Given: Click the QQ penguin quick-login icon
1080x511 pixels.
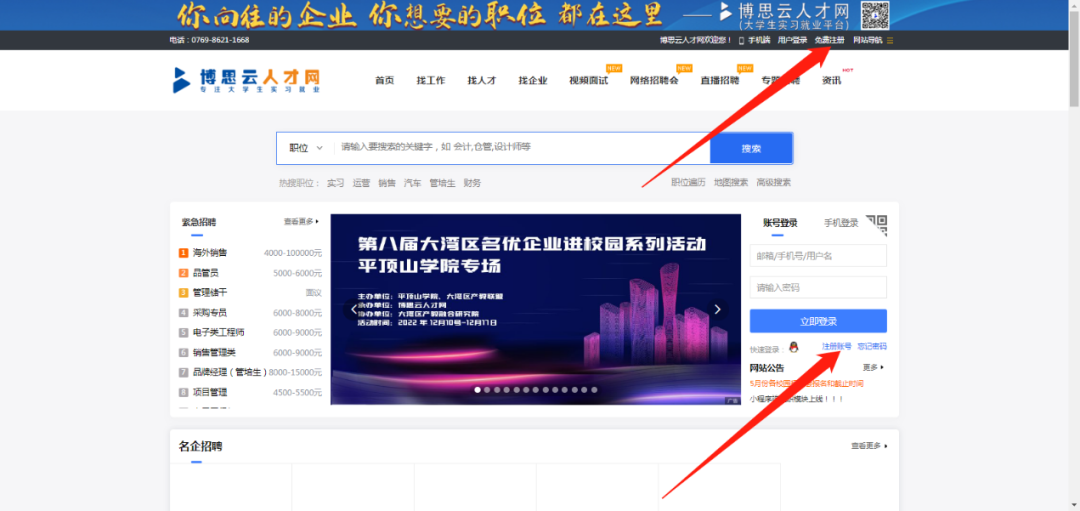Looking at the screenshot, I should click(x=793, y=347).
